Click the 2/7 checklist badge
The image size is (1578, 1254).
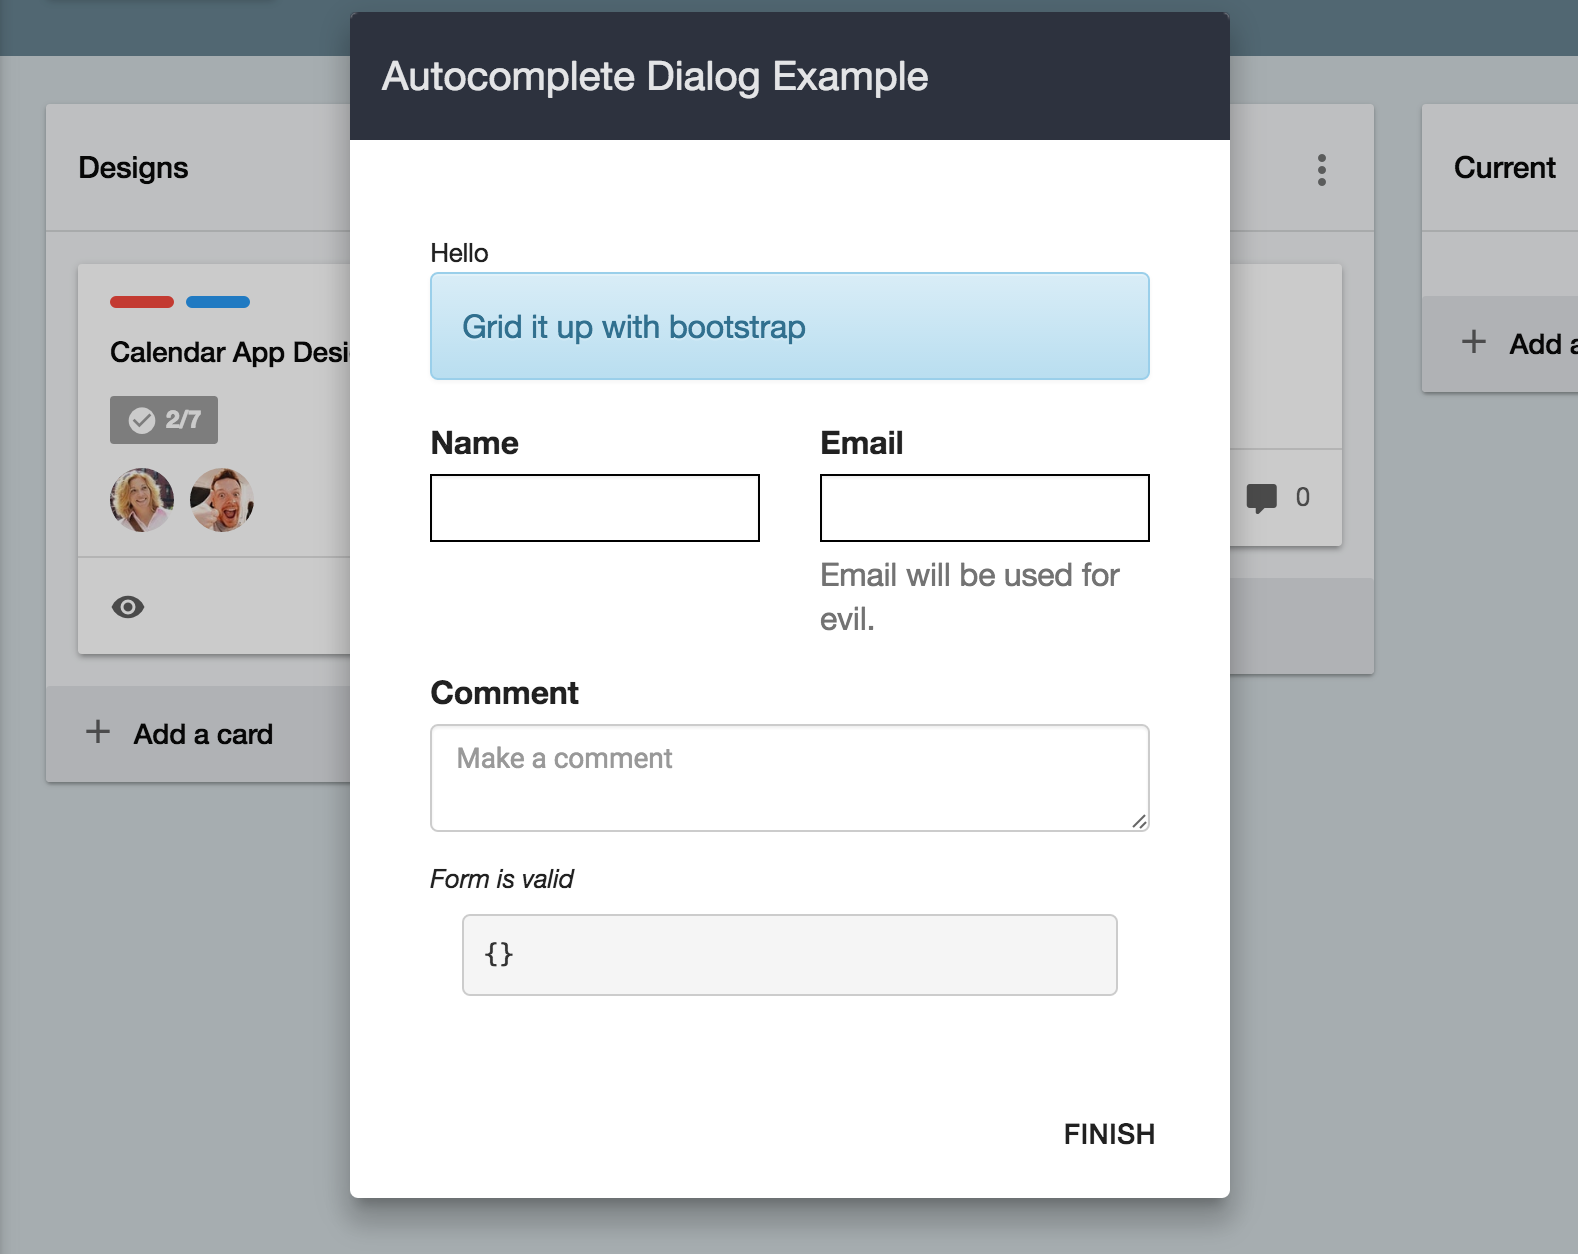click(164, 420)
